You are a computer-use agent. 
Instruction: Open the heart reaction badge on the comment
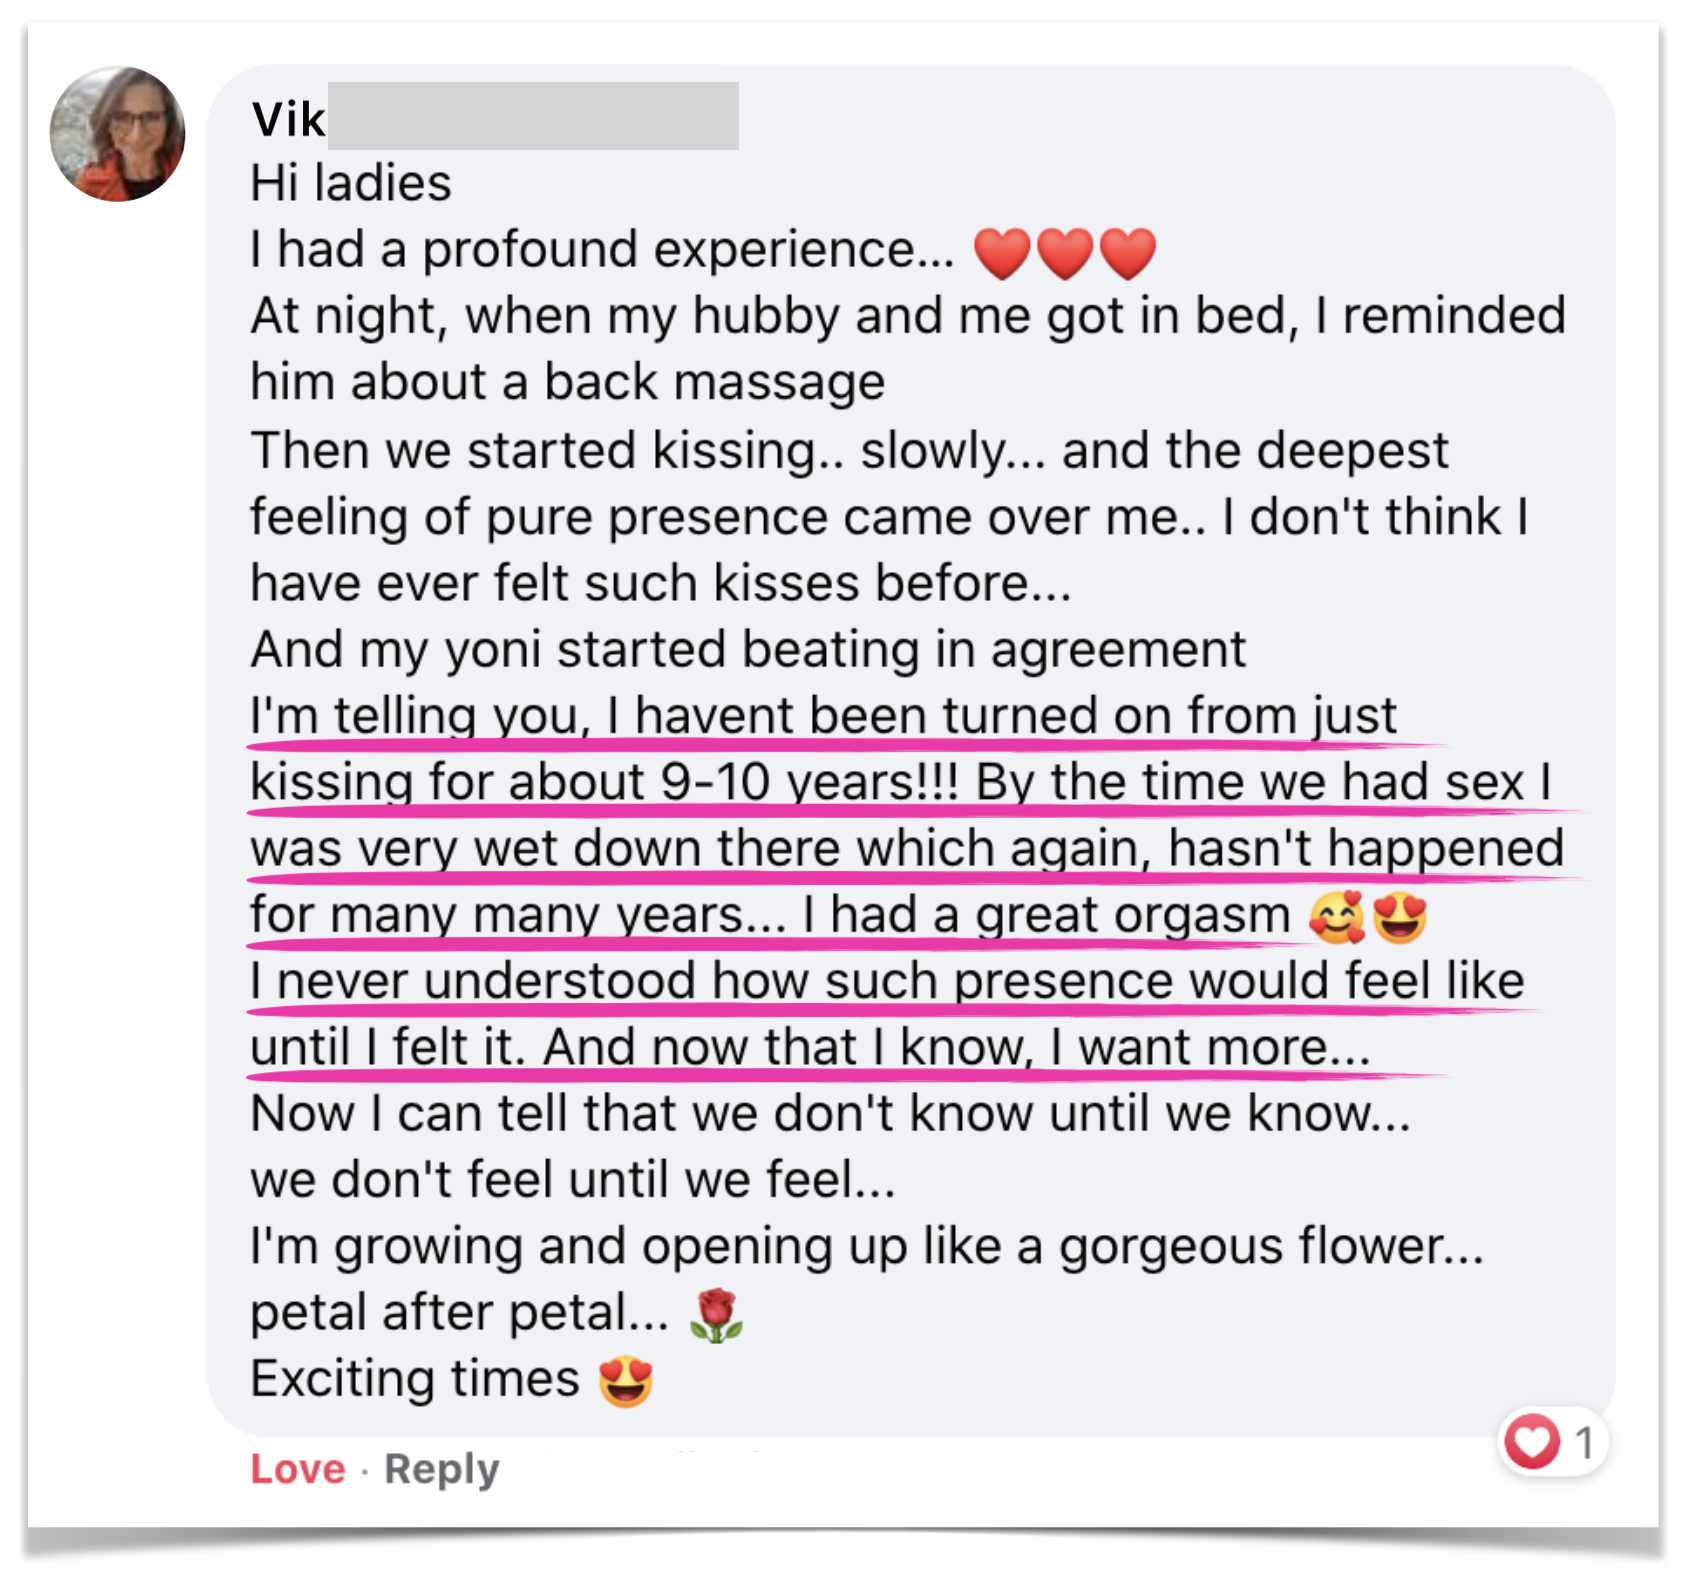coord(1532,1442)
